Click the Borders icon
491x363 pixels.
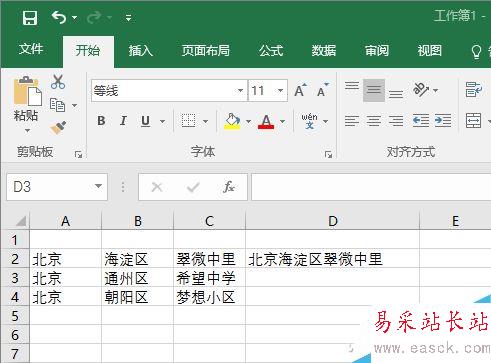pos(188,121)
